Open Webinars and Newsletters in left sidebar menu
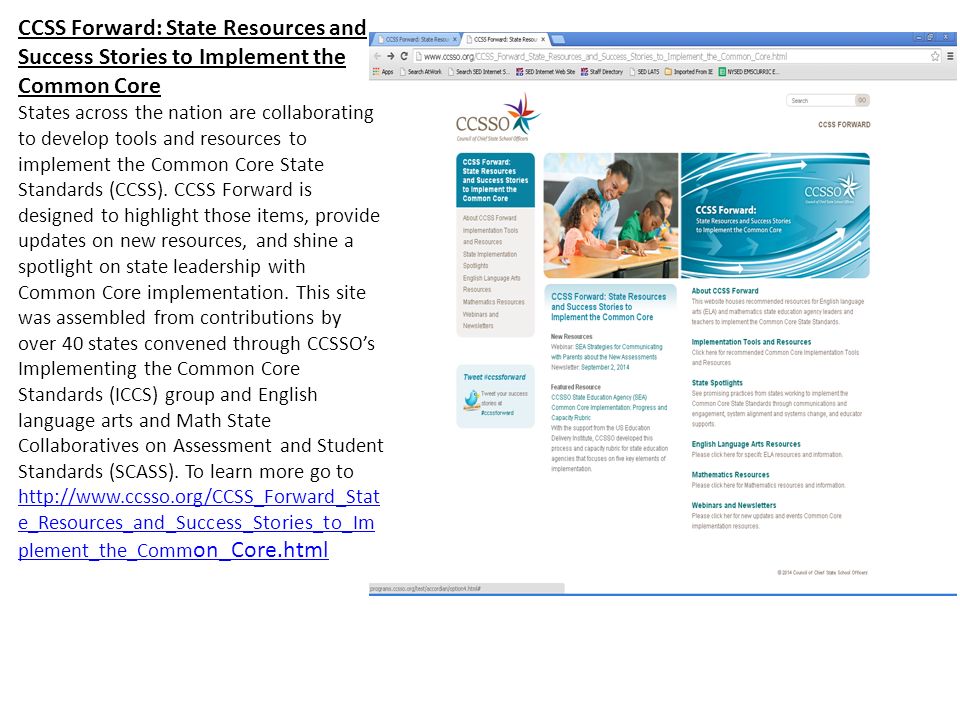Screen dimensions: 960x720 click(x=481, y=320)
